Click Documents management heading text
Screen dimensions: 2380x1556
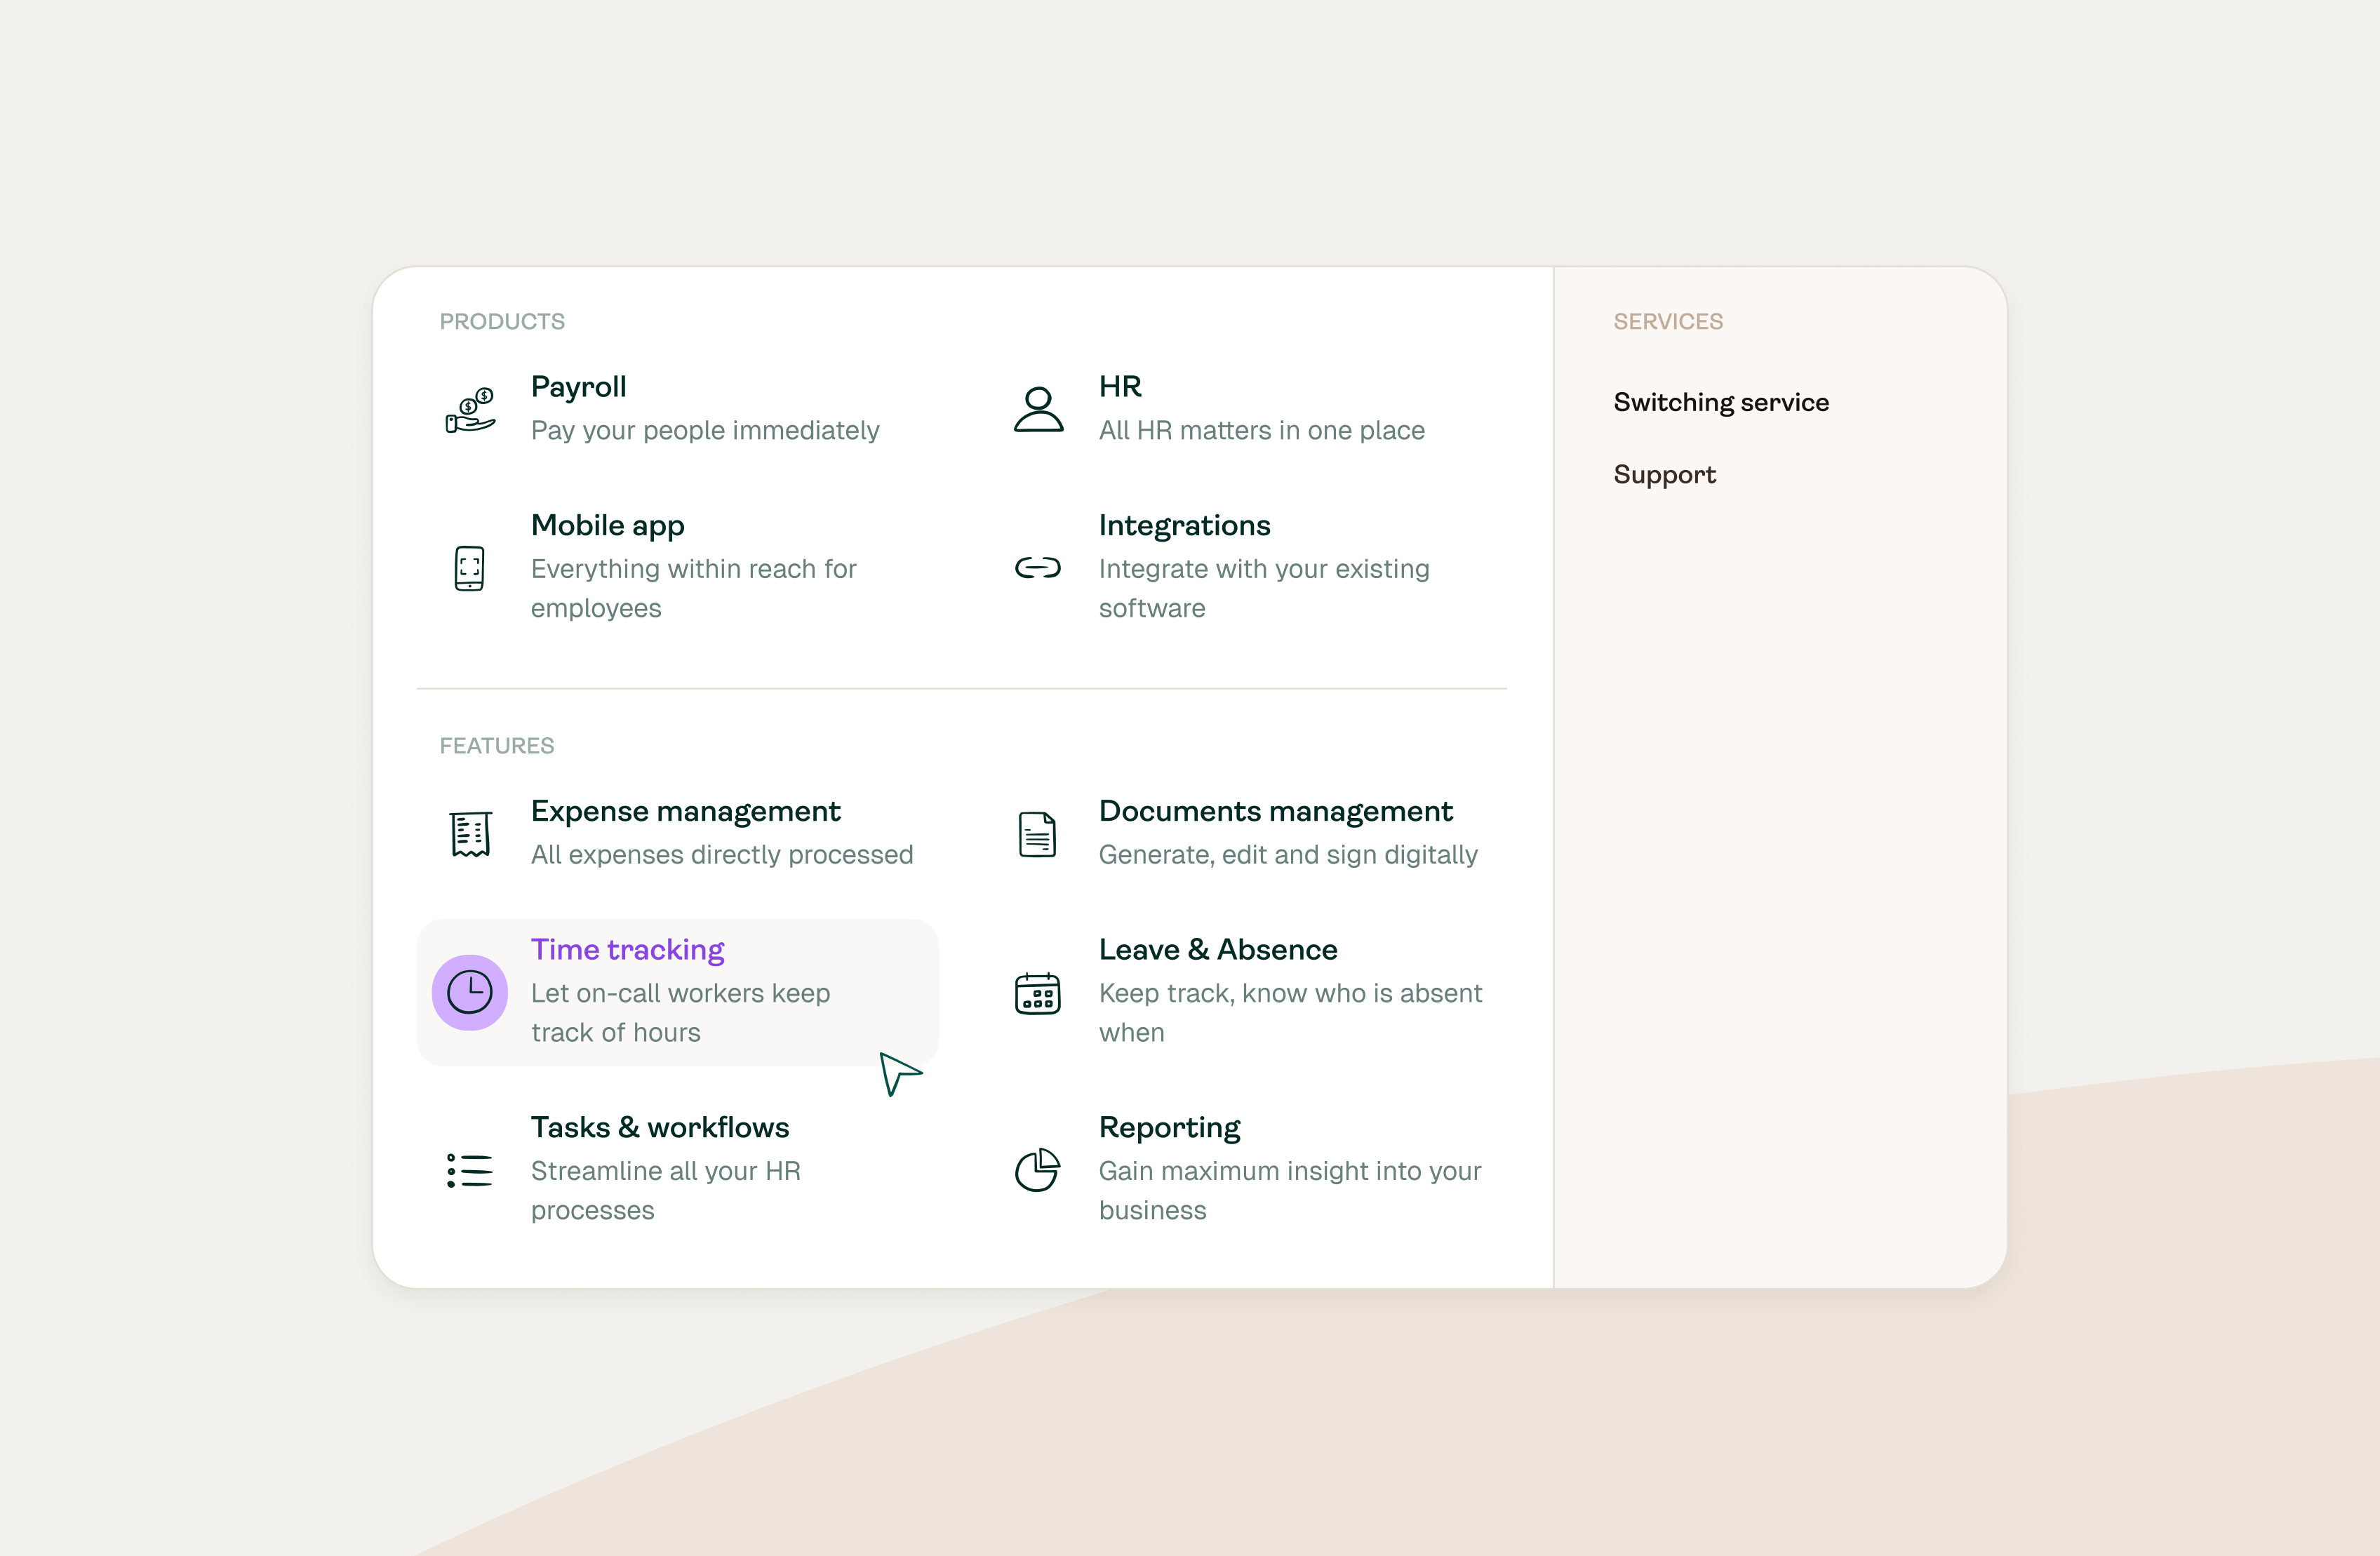click(x=1275, y=811)
